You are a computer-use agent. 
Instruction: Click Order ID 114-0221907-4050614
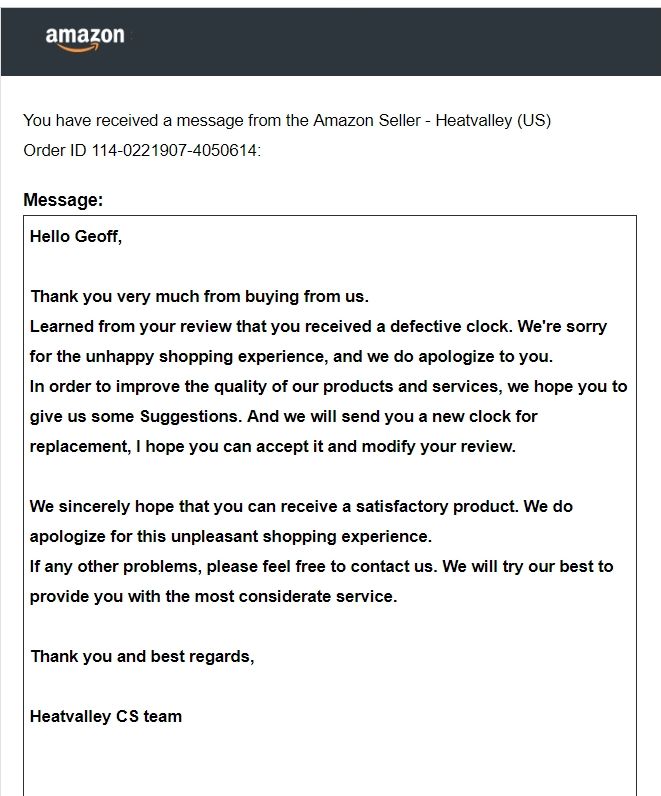tap(142, 150)
